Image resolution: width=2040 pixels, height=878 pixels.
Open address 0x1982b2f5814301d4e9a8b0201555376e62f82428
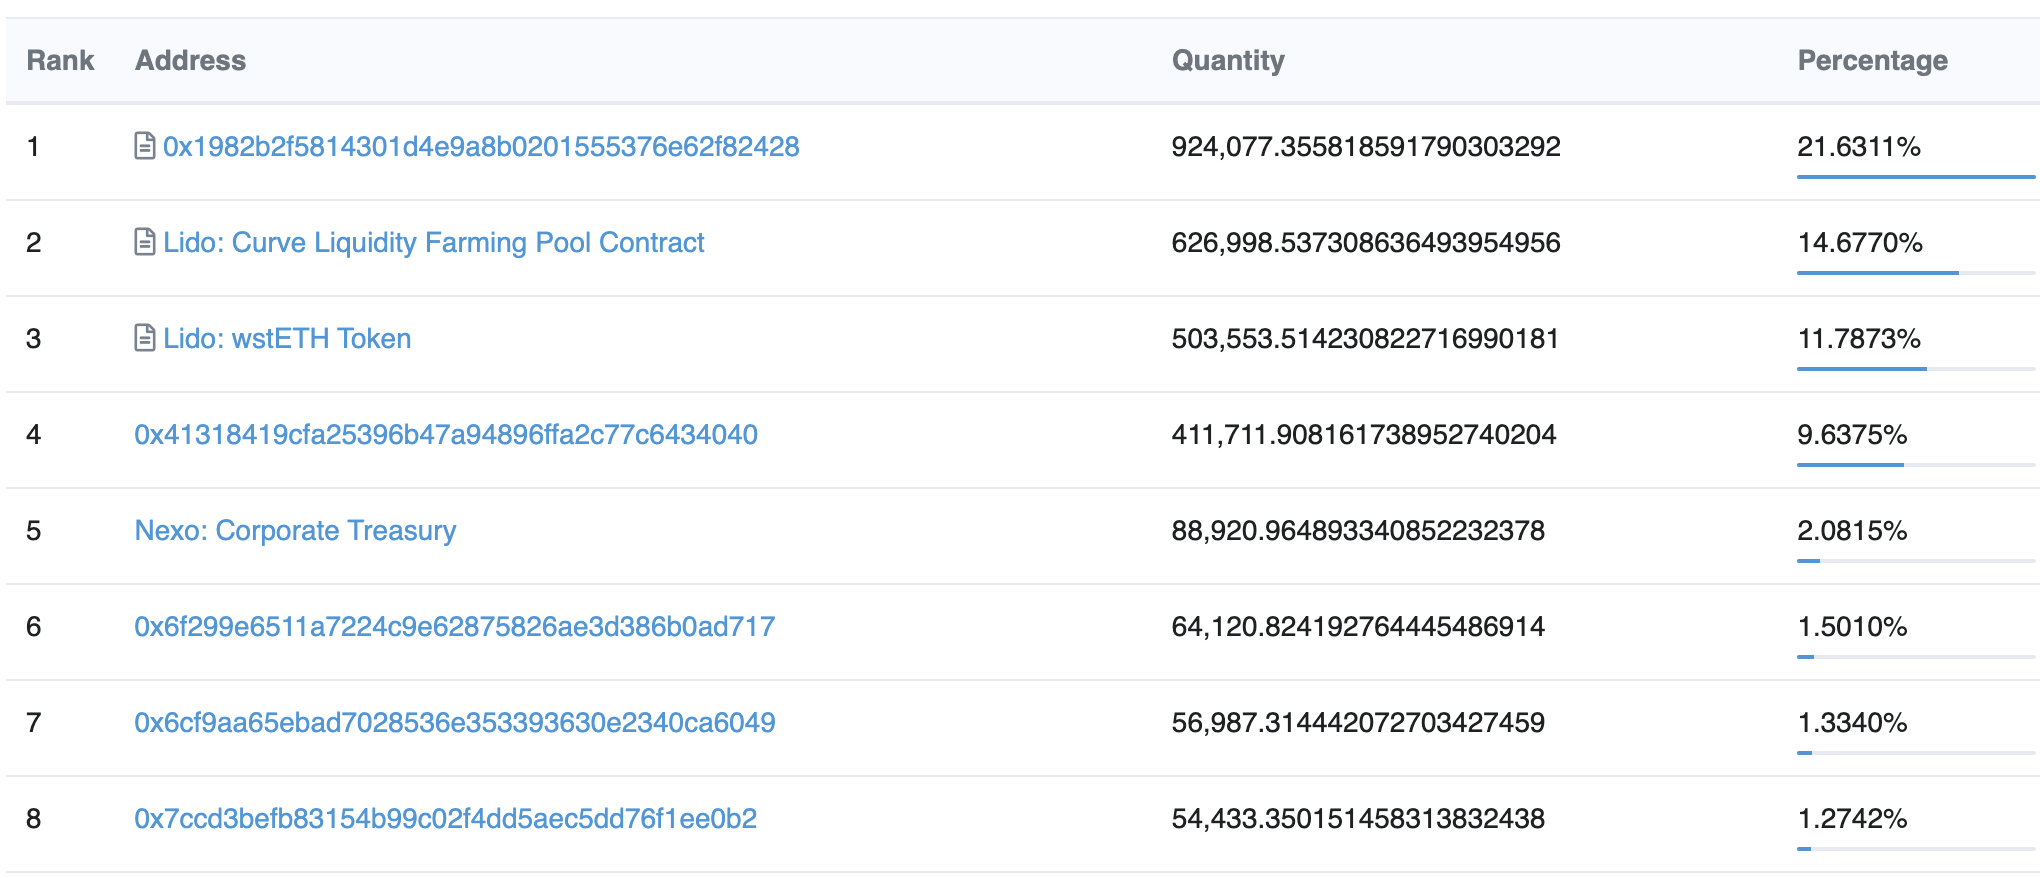(x=481, y=147)
